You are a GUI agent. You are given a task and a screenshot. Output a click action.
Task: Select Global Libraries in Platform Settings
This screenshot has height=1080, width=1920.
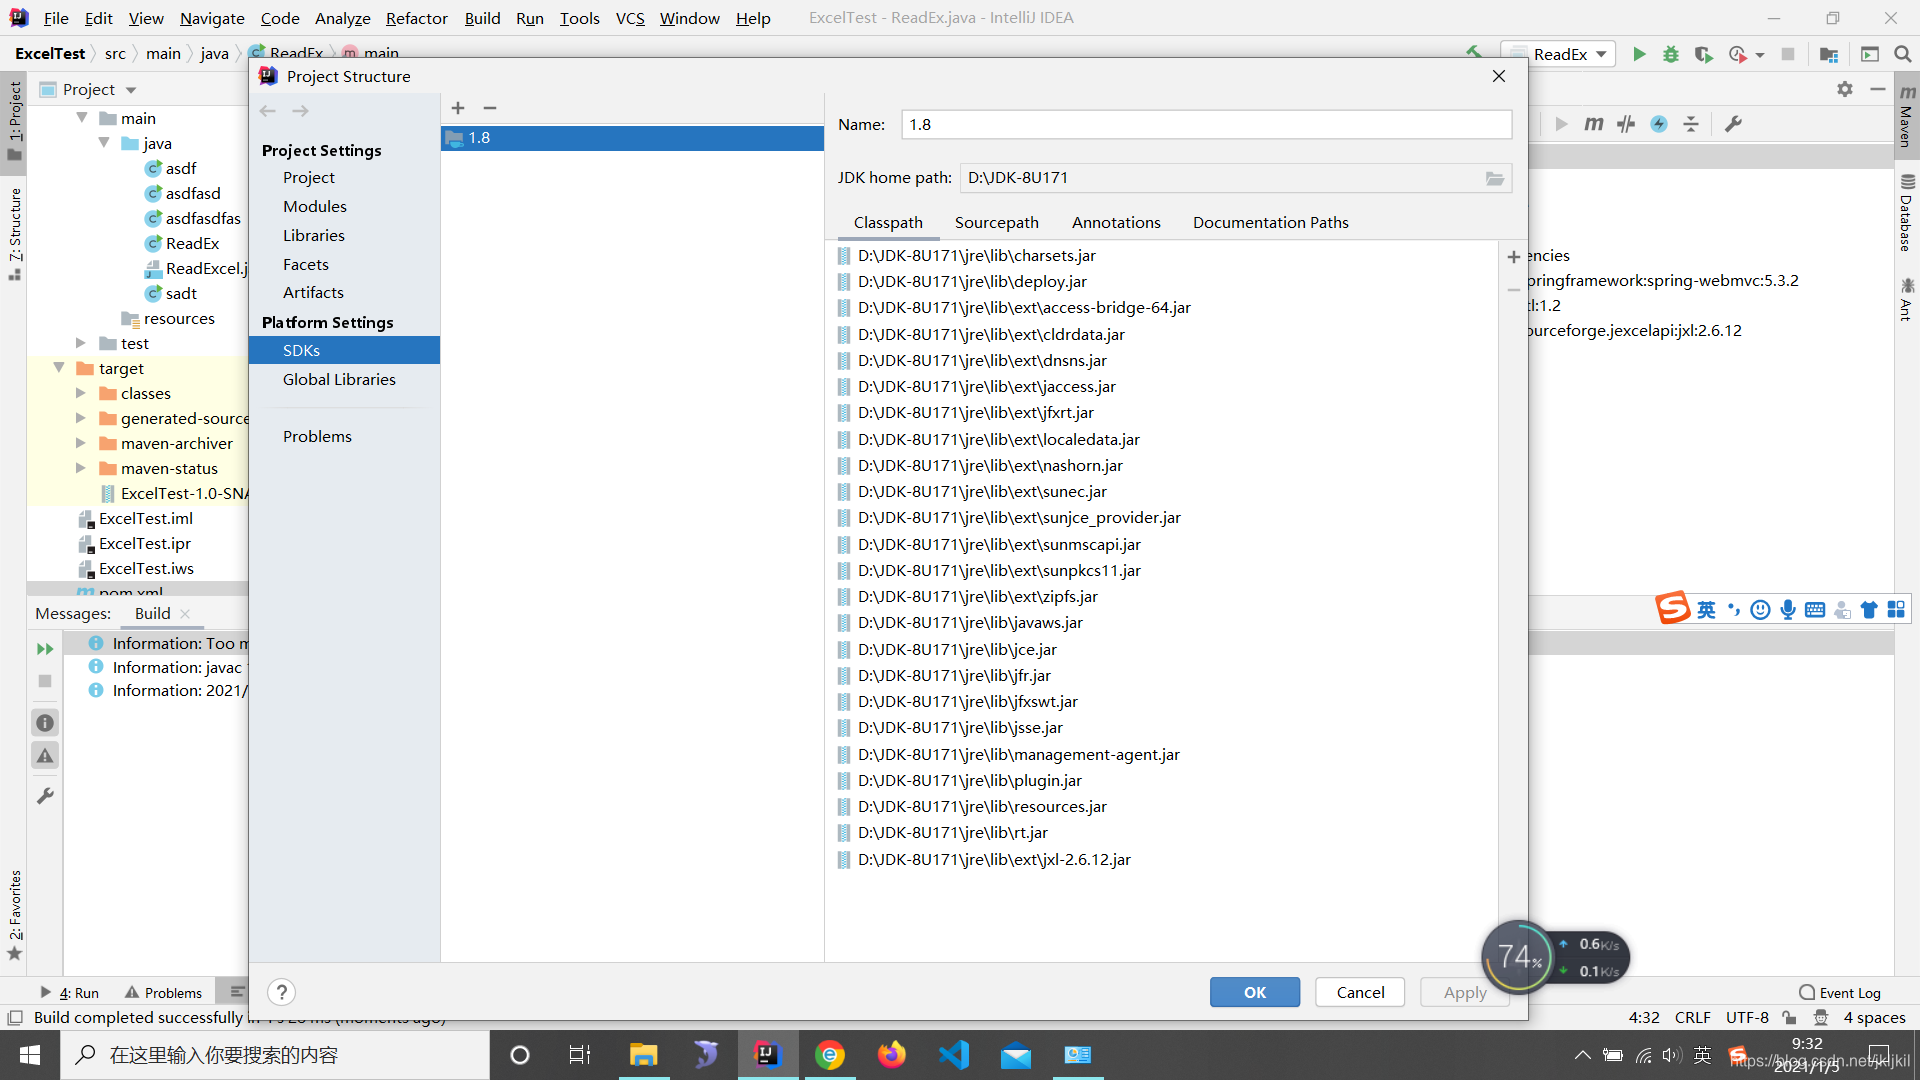tap(339, 379)
